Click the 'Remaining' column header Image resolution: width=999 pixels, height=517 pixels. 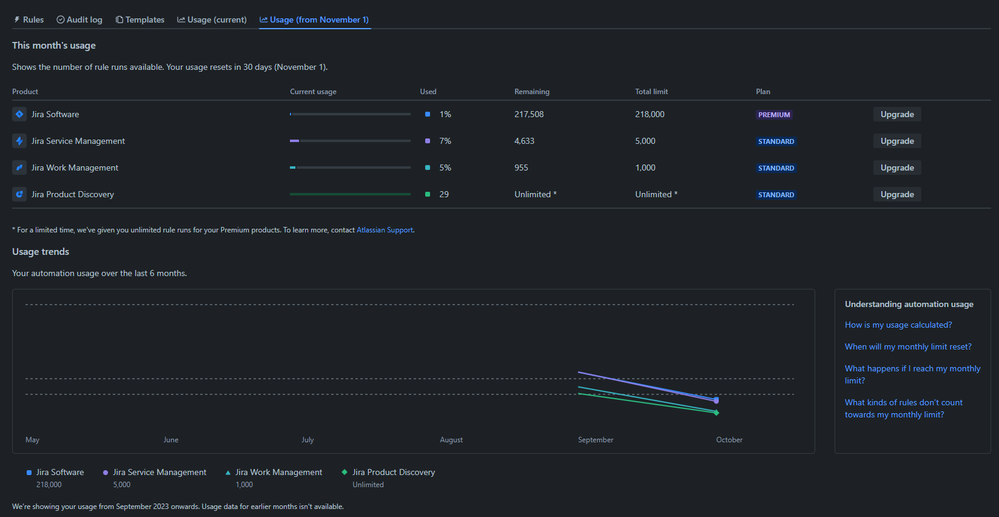[532, 92]
